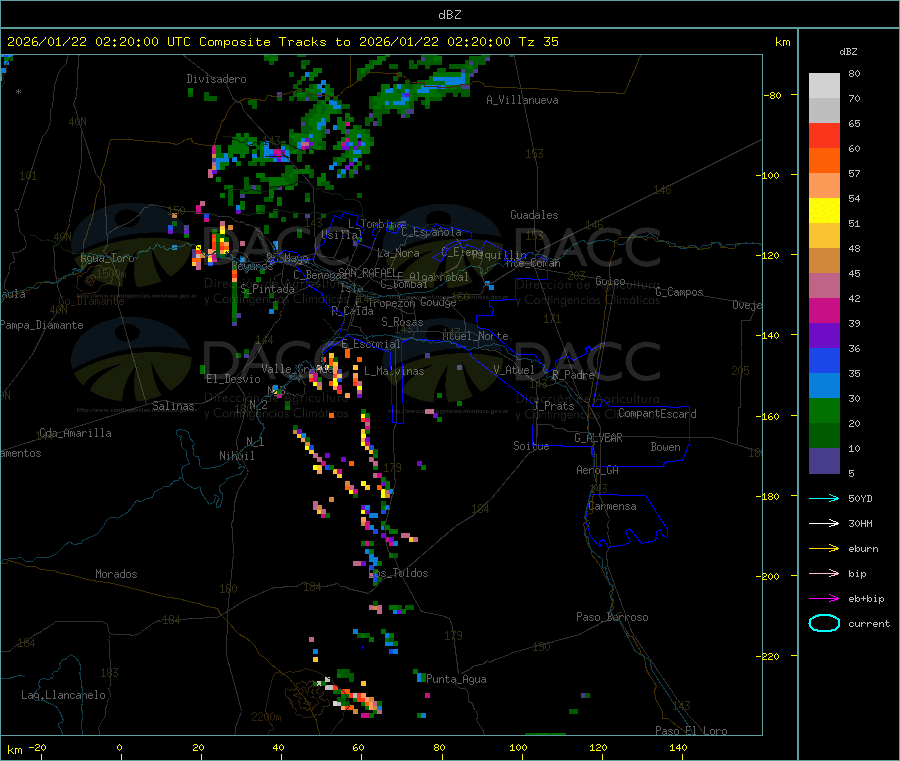Screen dimensions: 900x761
Task: Click the Divisadero place label
Action: (216, 79)
